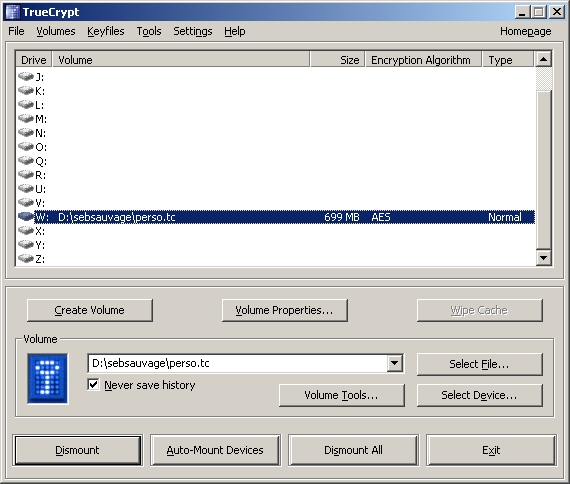The height and width of the screenshot is (484, 570).
Task: Exit TrueCrypt with Exit button
Action: [x=491, y=450]
